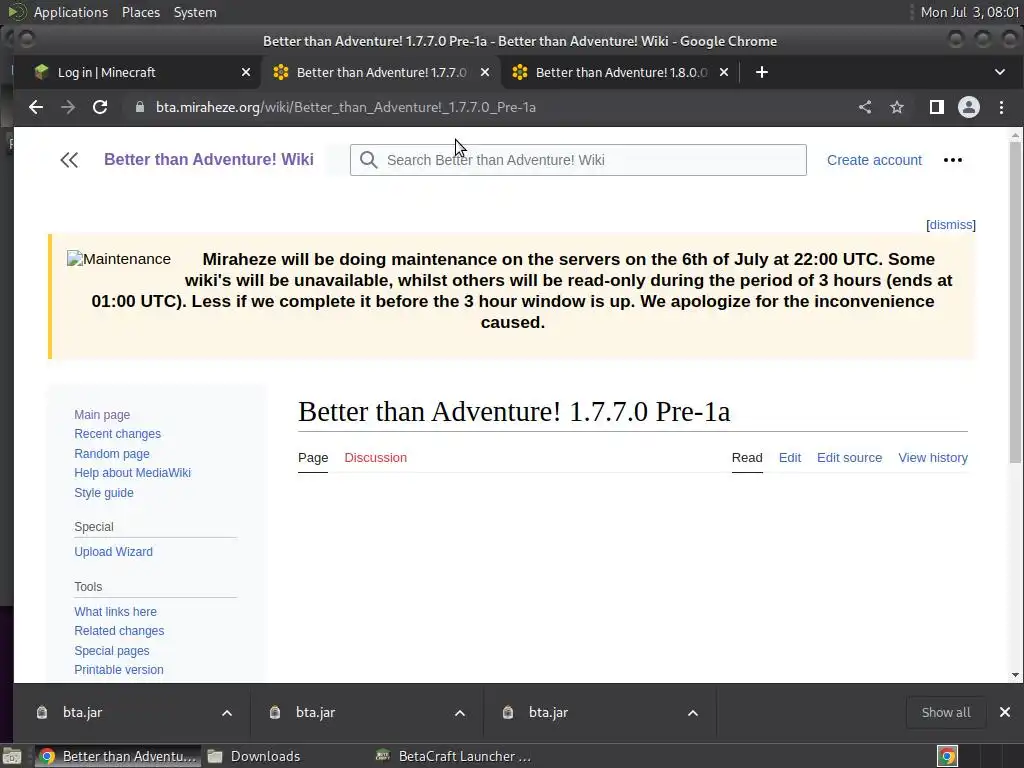Open the Edit tab
This screenshot has height=768, width=1024.
[790, 458]
